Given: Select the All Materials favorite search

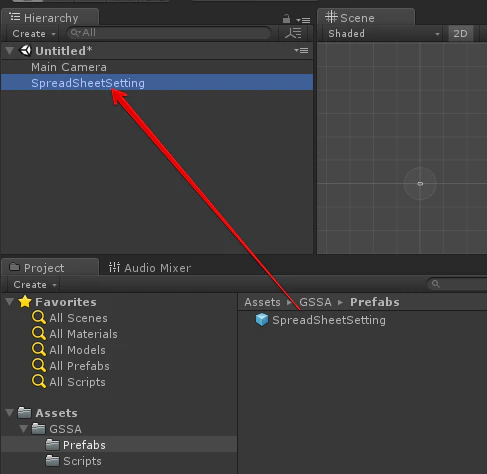Looking at the screenshot, I should click(x=83, y=334).
